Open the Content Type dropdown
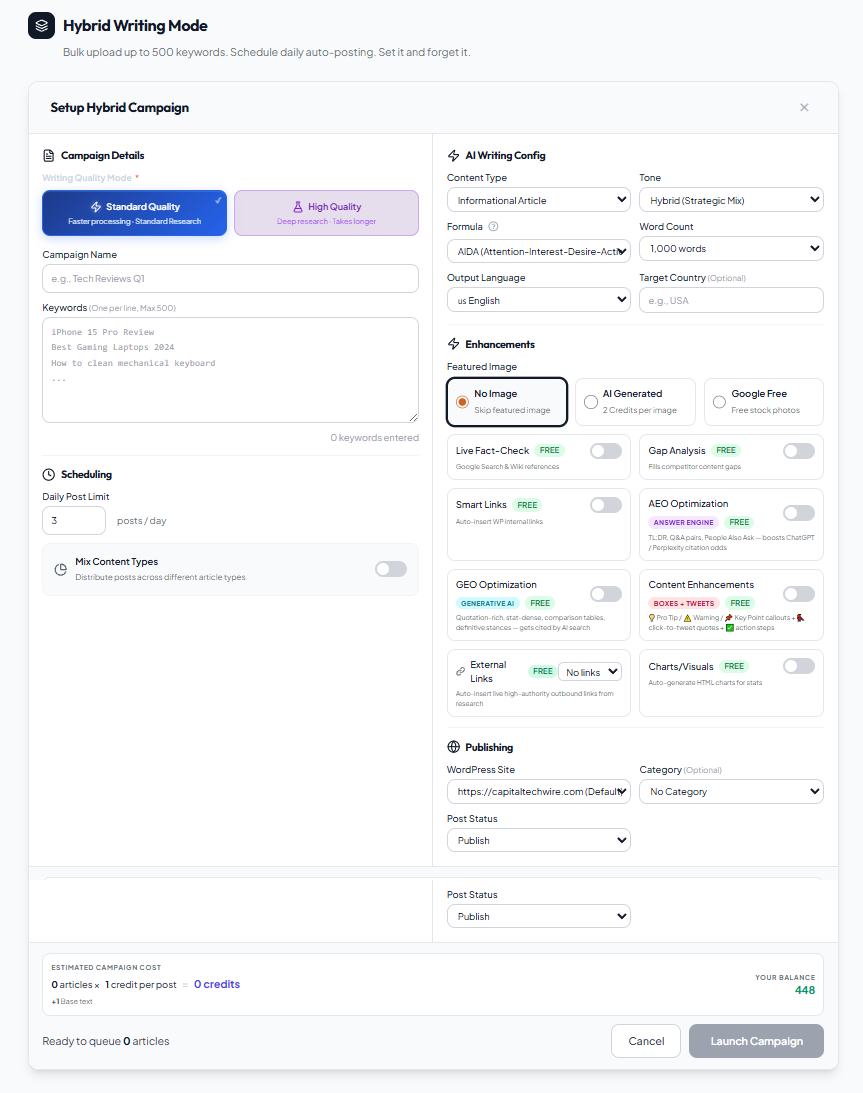 click(539, 200)
